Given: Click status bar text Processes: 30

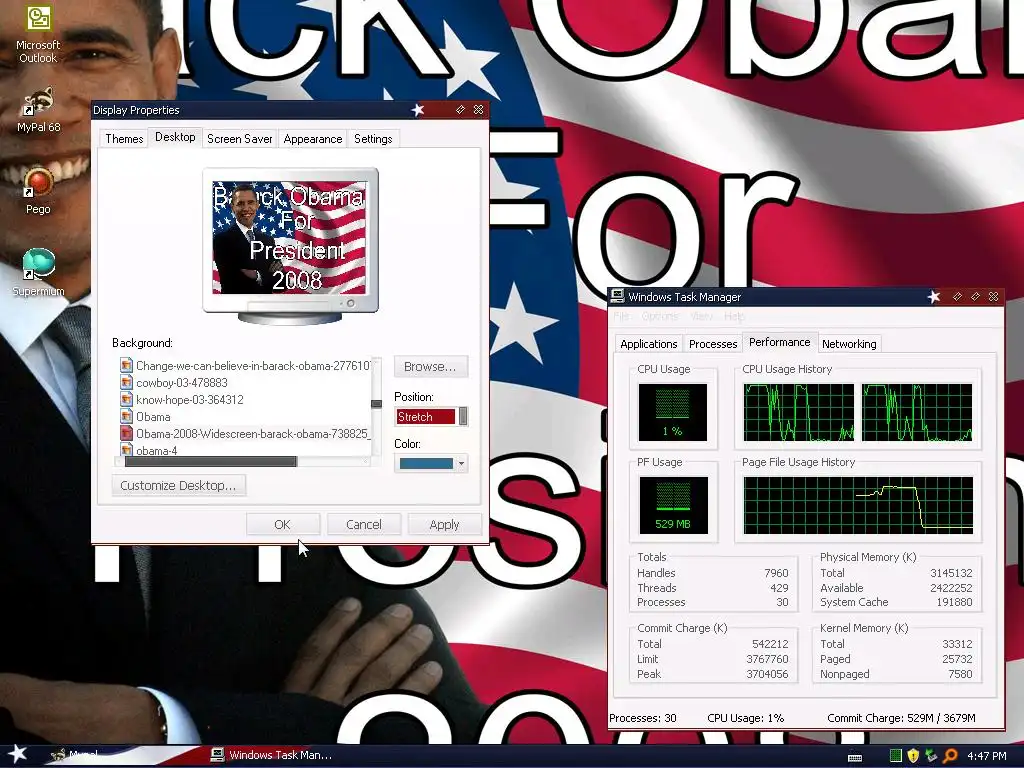Looking at the screenshot, I should 643,718.
